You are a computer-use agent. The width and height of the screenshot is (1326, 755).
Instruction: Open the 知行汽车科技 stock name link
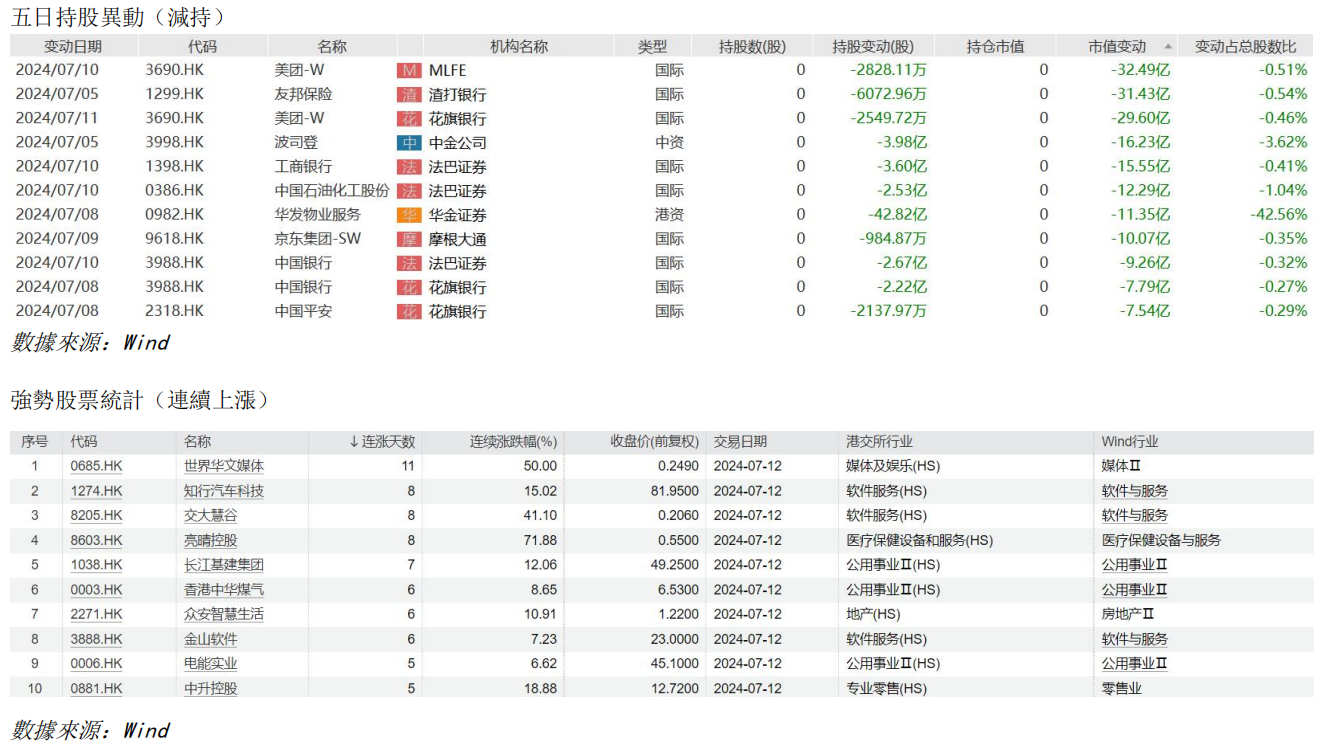pyautogui.click(x=224, y=491)
